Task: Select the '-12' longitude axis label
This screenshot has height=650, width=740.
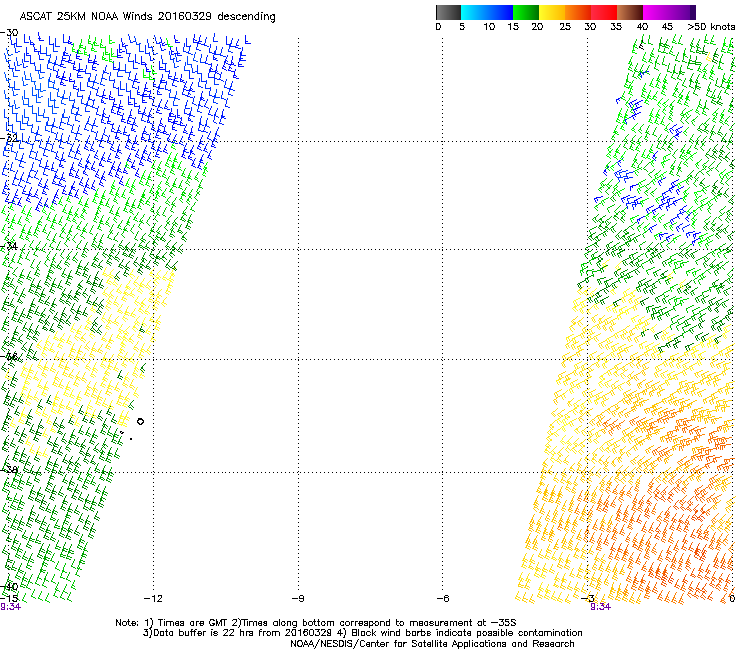Action: [x=153, y=599]
